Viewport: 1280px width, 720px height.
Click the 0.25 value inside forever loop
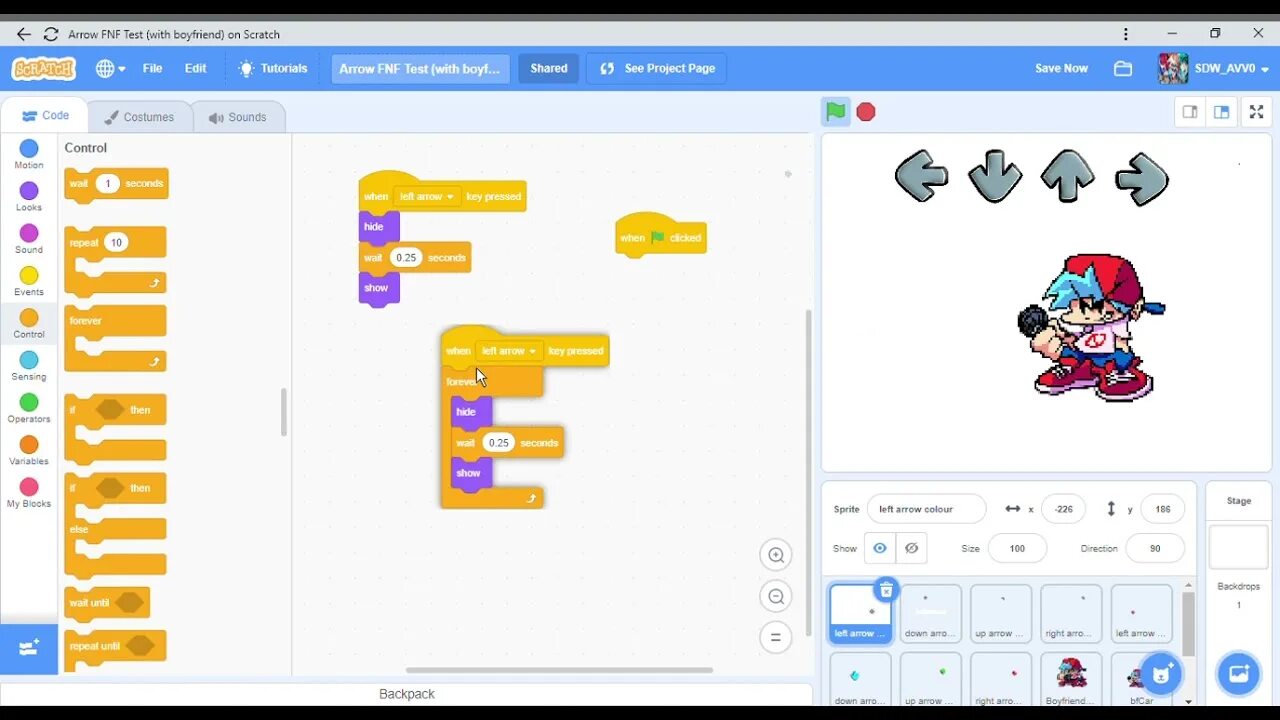pyautogui.click(x=498, y=443)
